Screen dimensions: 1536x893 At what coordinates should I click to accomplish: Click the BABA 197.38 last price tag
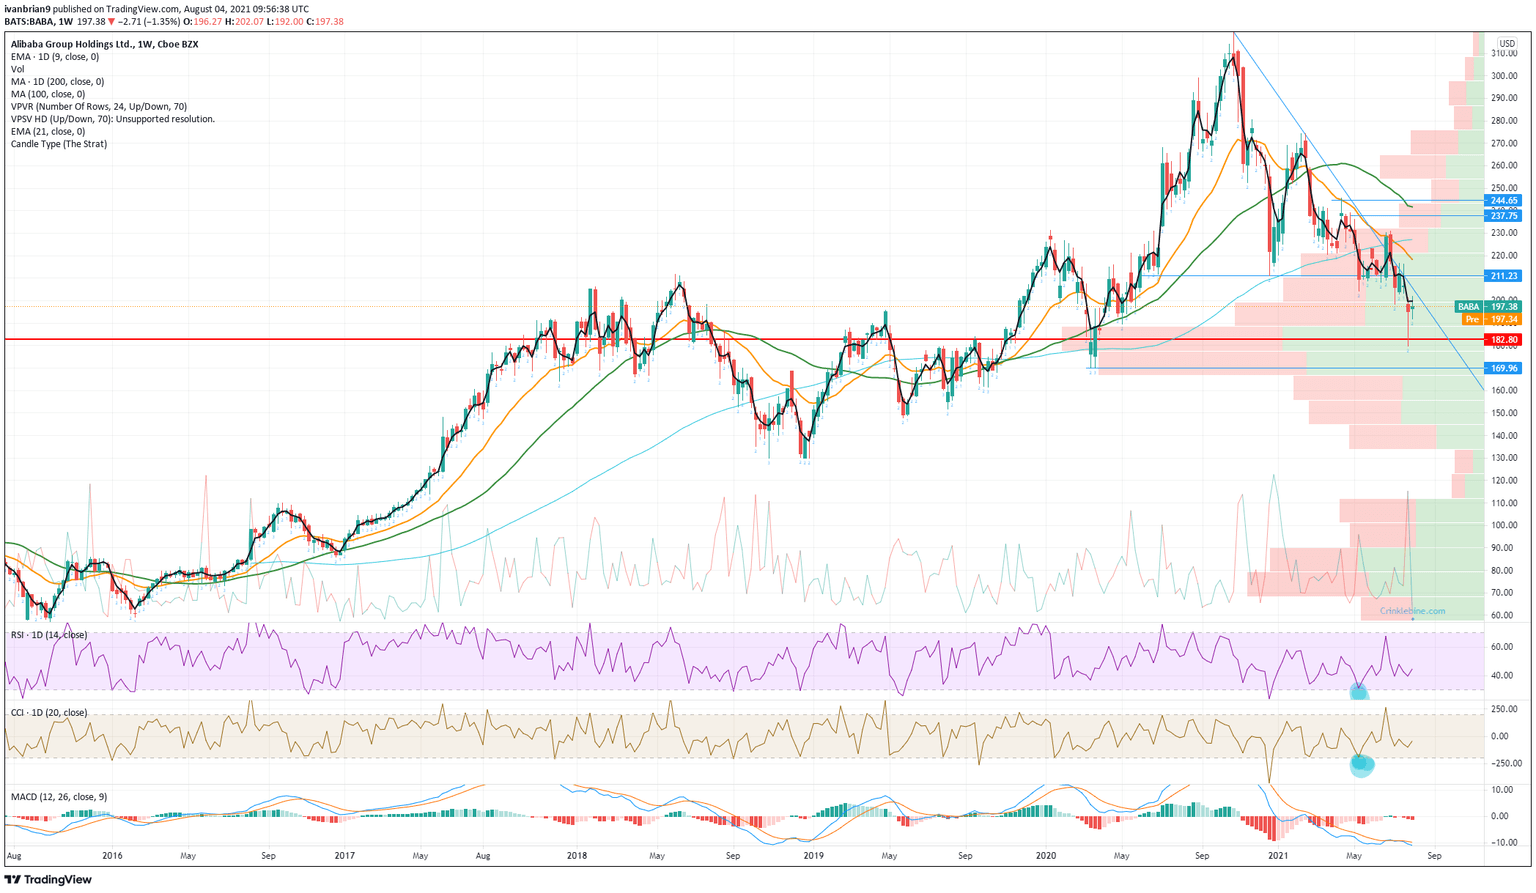coord(1488,307)
